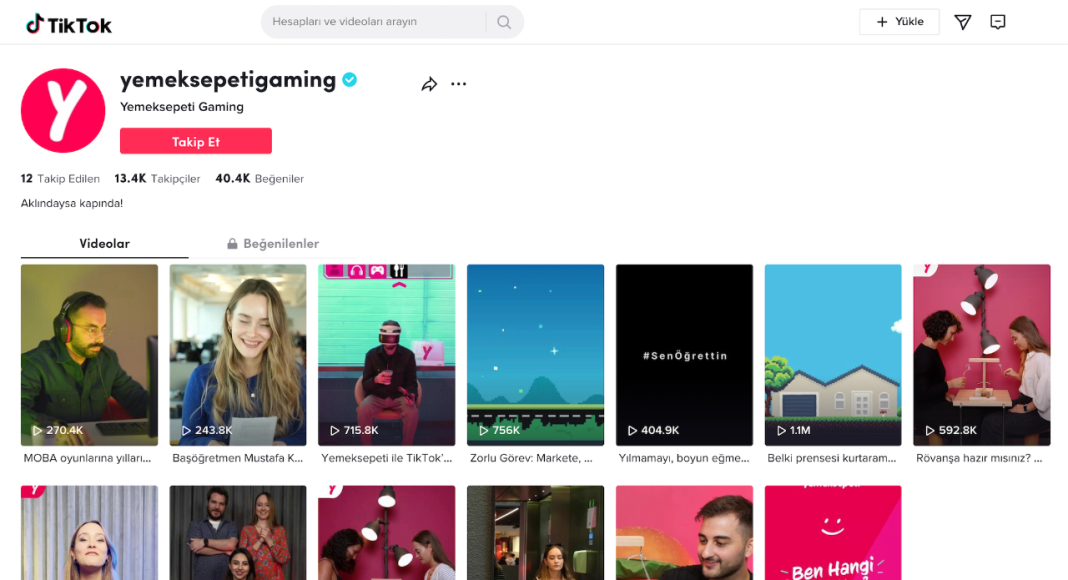1068x580 pixels.
Task: Click the 404.9K play count icon
Action: (x=632, y=430)
